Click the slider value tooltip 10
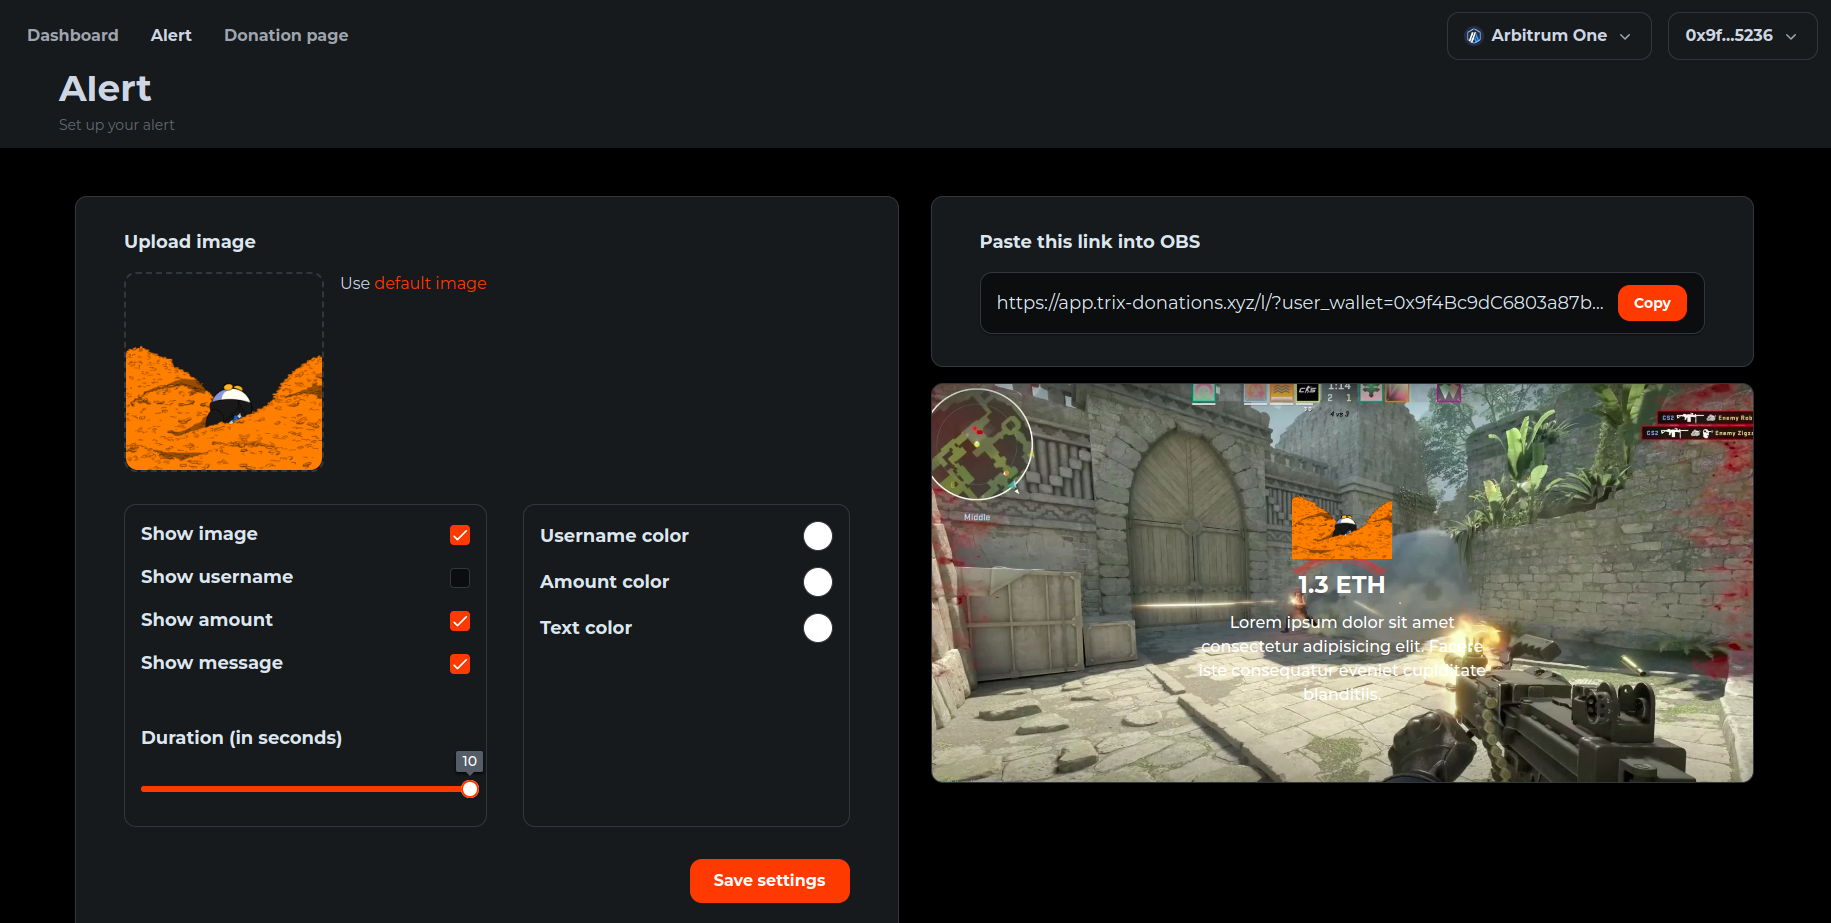Image resolution: width=1831 pixels, height=923 pixels. coord(469,761)
